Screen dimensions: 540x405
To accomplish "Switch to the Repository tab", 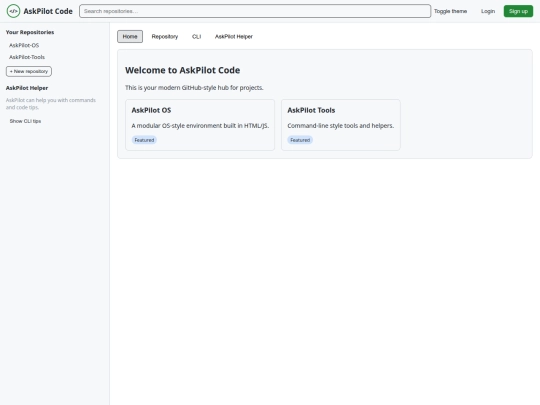I will 165,37.
